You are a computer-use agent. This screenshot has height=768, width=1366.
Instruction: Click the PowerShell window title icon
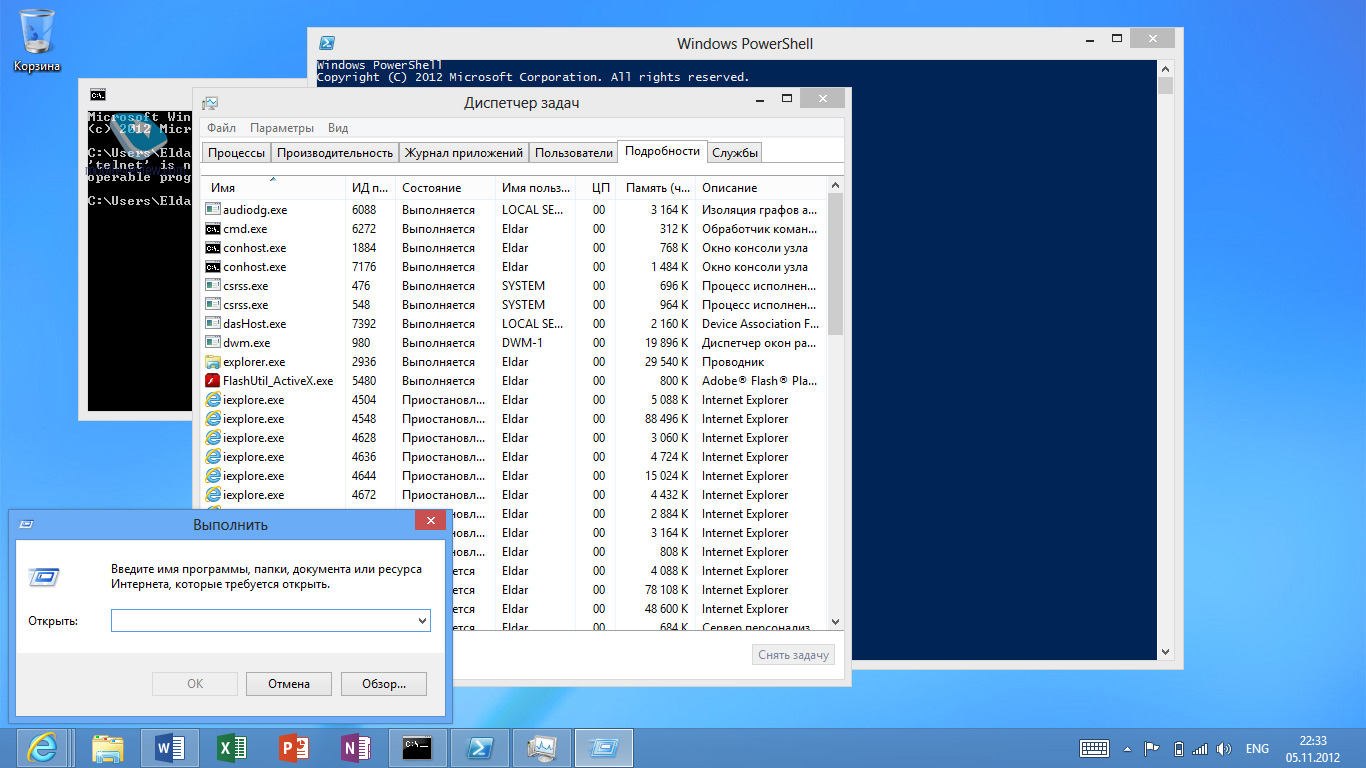tap(327, 43)
